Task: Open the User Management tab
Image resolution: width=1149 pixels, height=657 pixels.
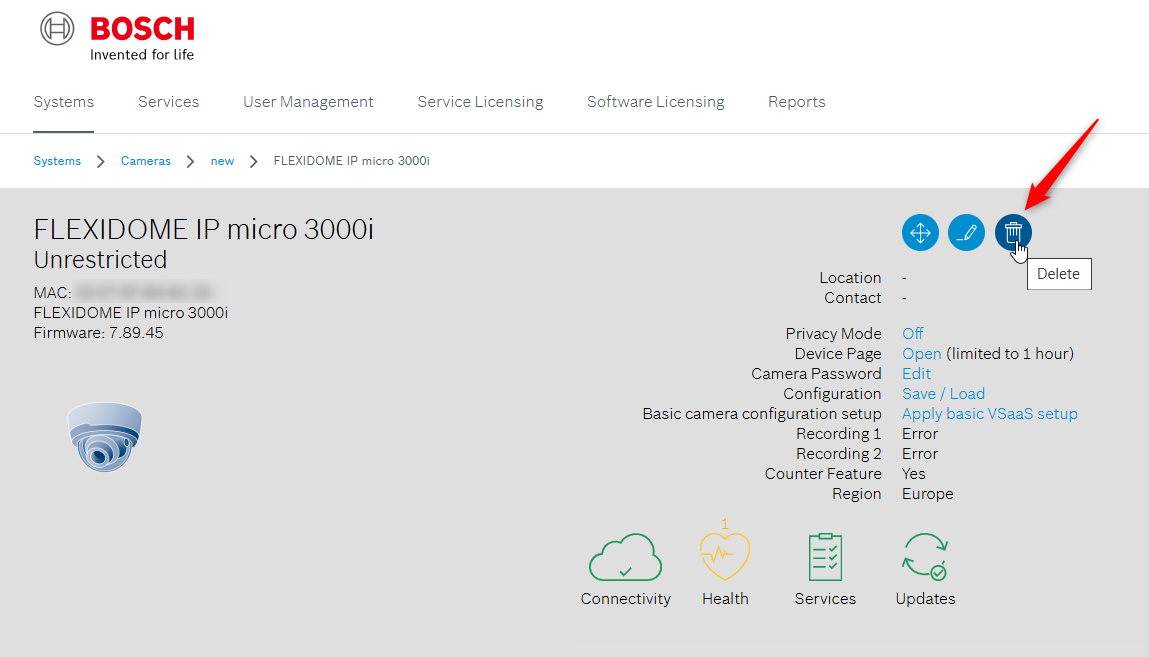Action: 308,102
